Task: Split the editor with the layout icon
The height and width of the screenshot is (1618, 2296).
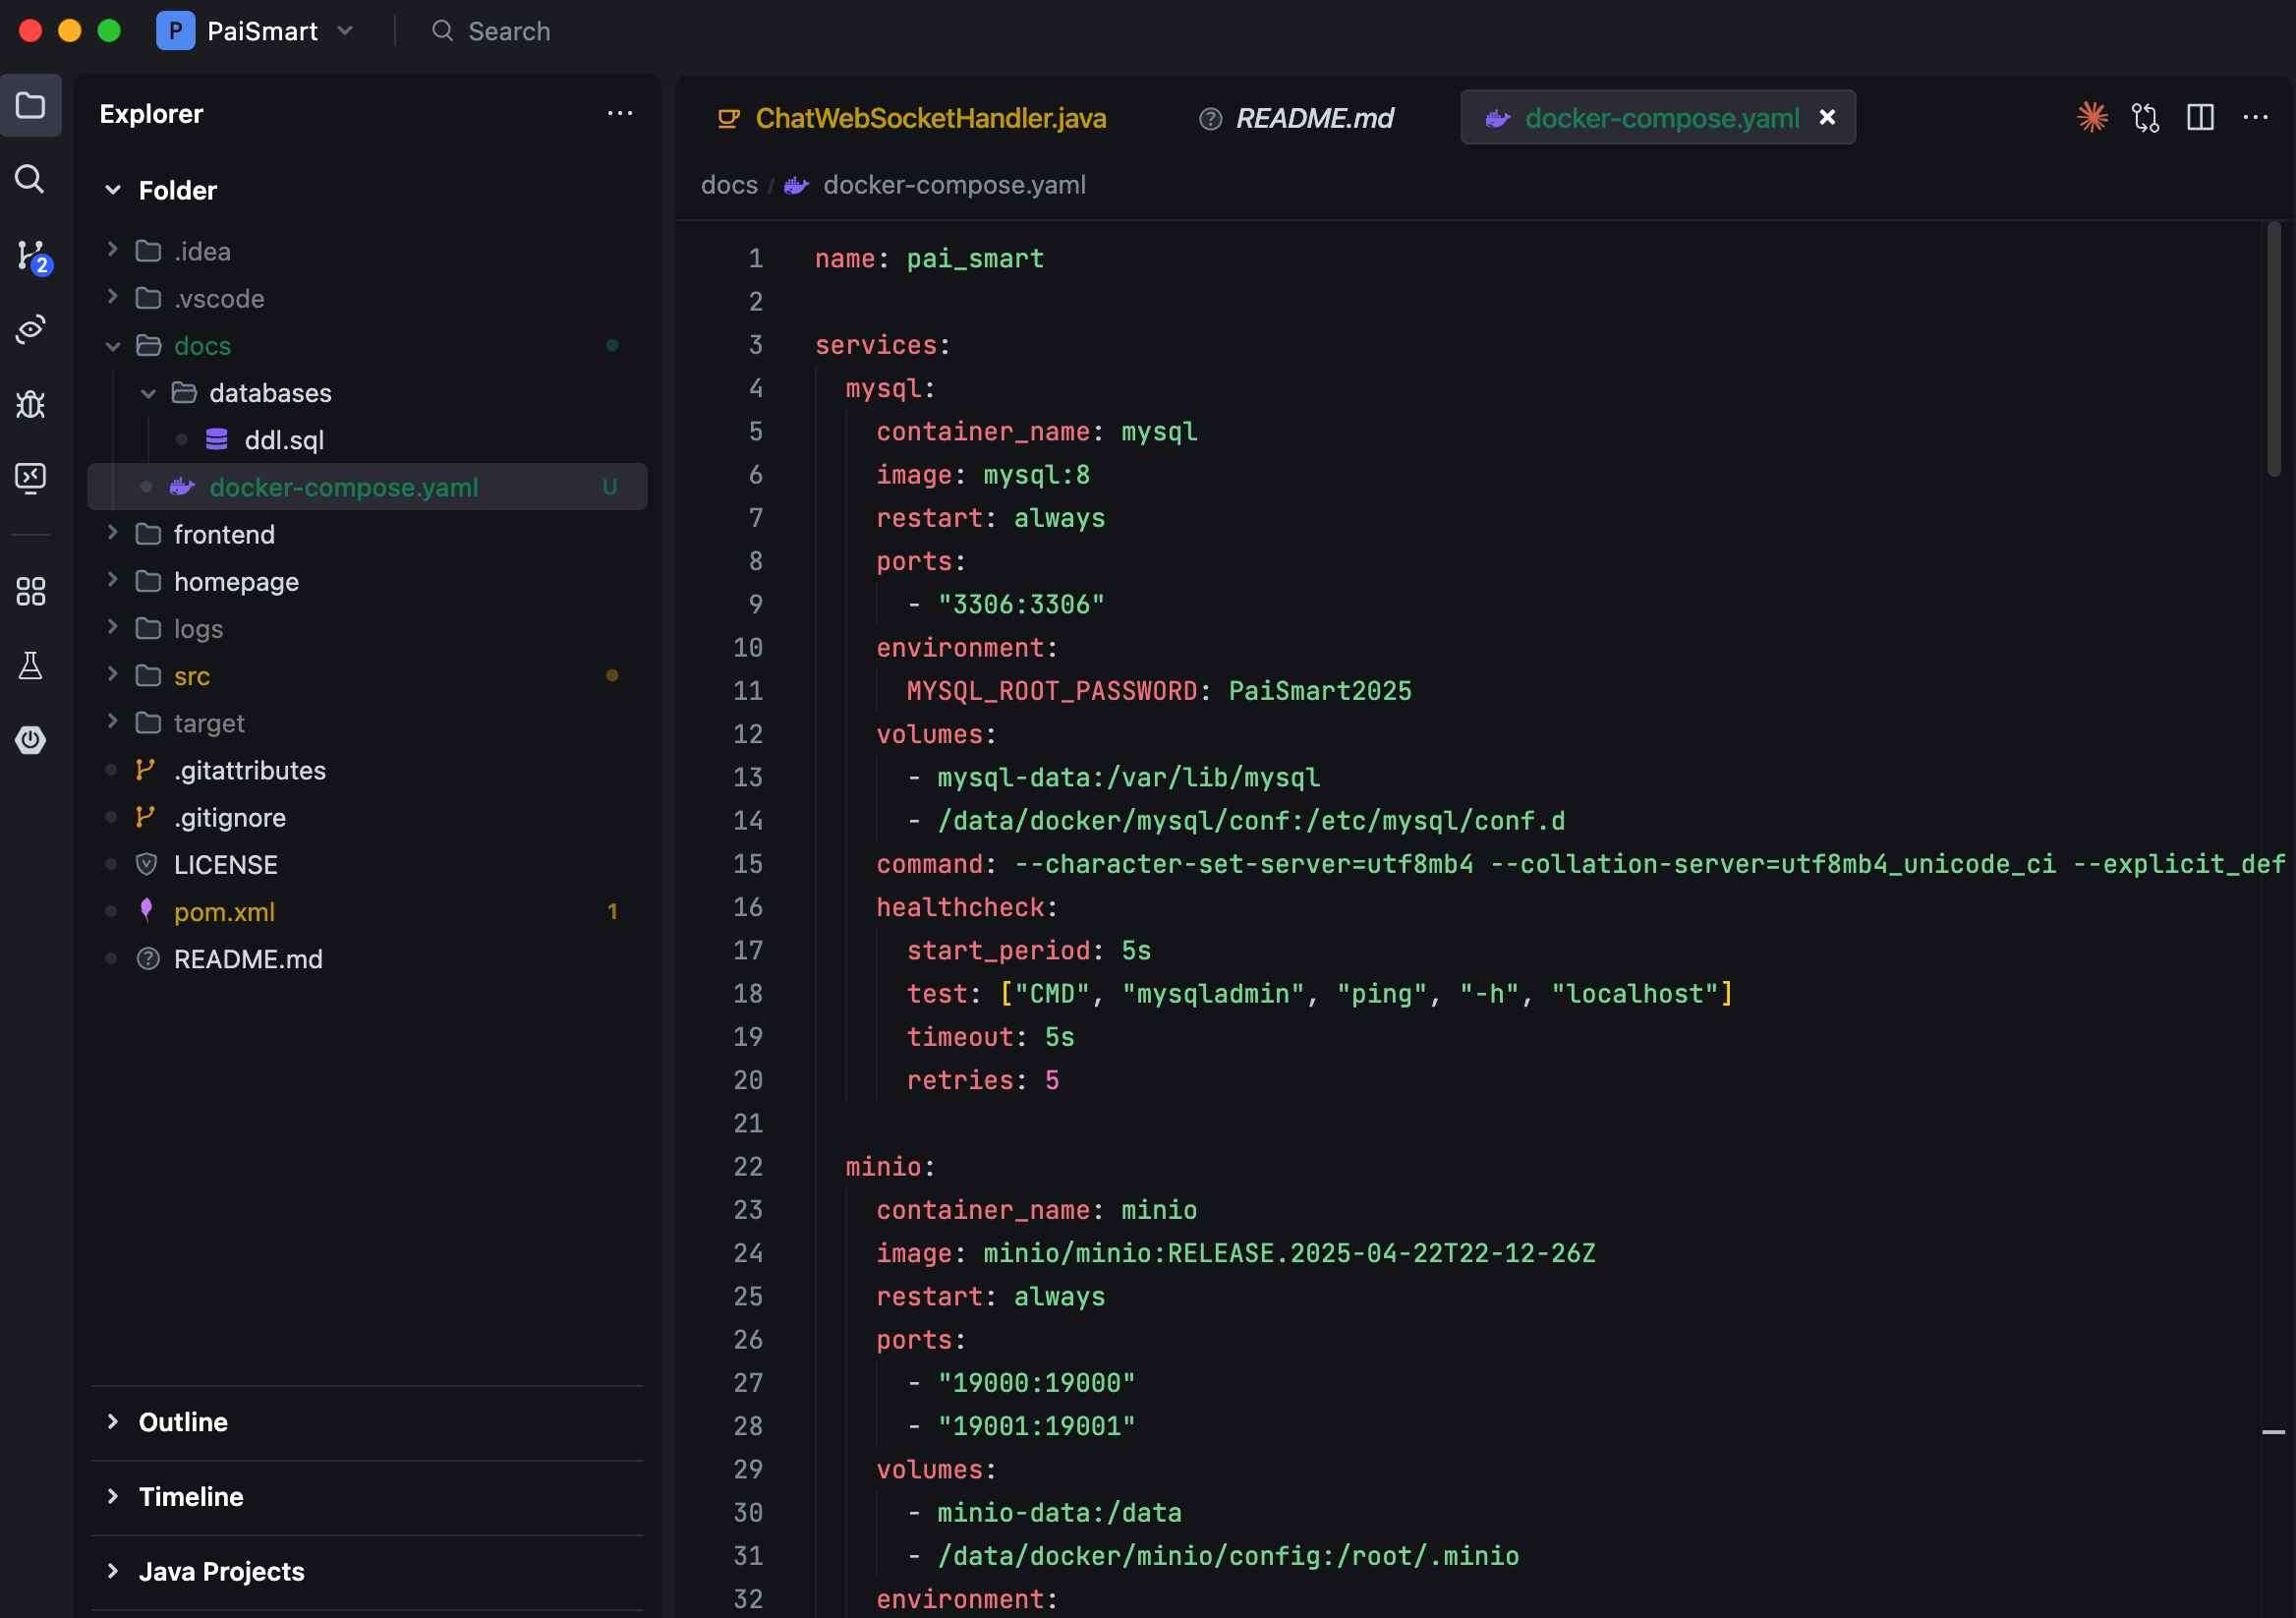Action: (2200, 118)
